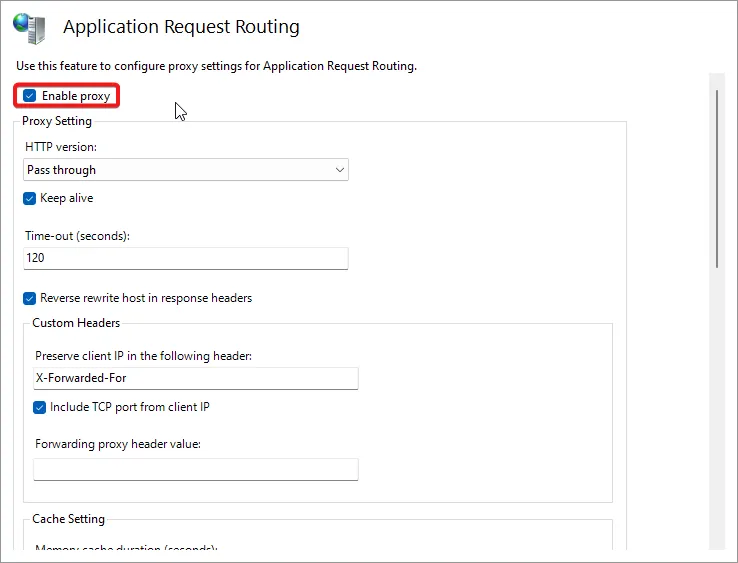Click the HTTP version label
This screenshot has height=563, width=738.
pos(61,147)
